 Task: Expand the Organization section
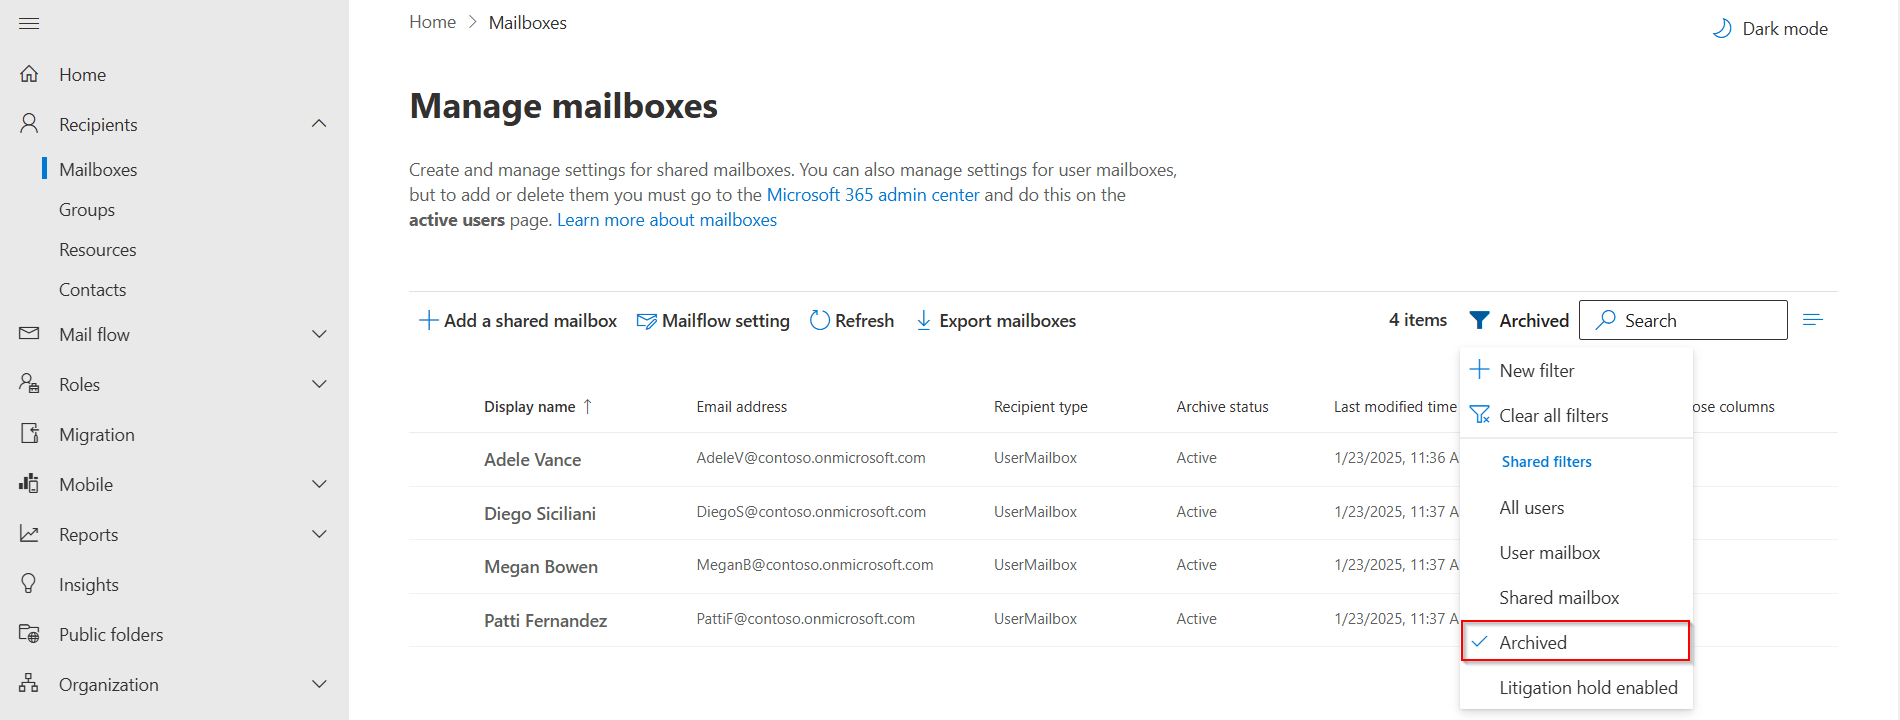tap(318, 684)
